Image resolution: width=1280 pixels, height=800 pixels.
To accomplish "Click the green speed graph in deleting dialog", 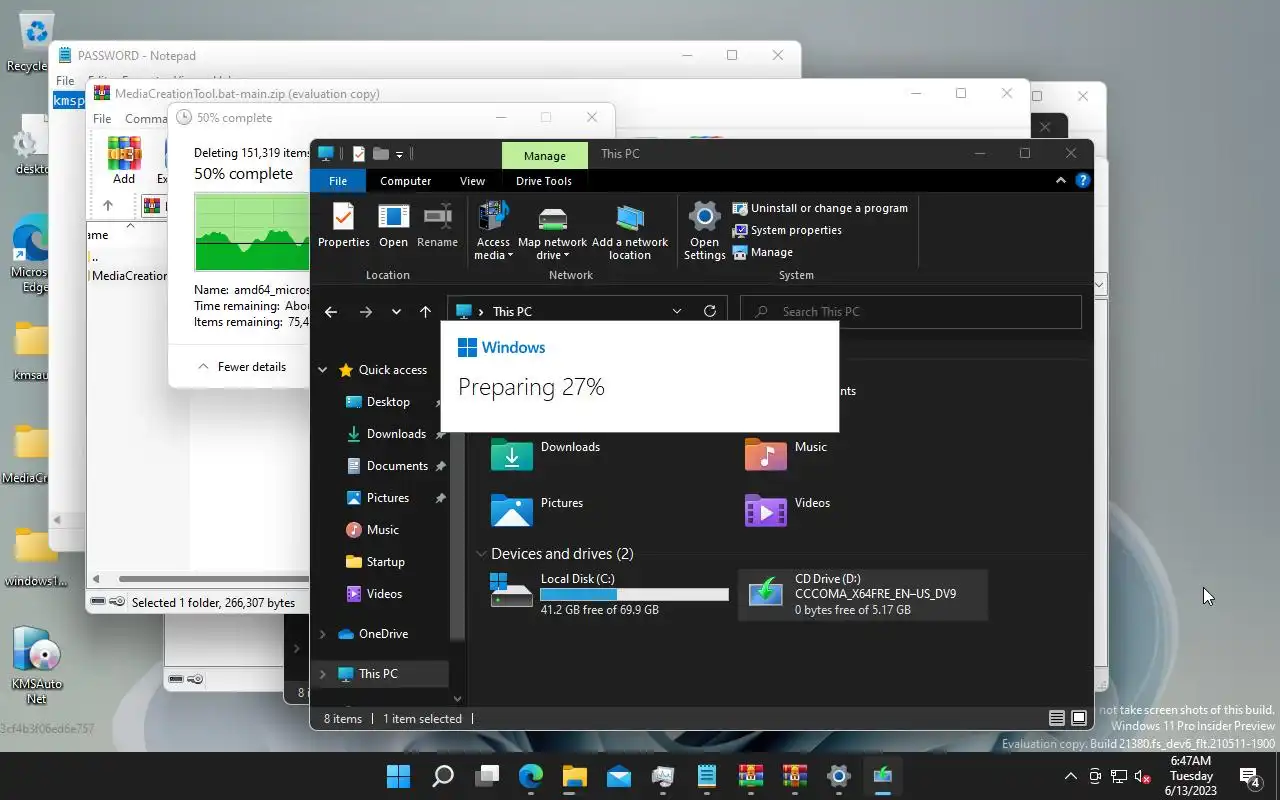I will coord(253,233).
